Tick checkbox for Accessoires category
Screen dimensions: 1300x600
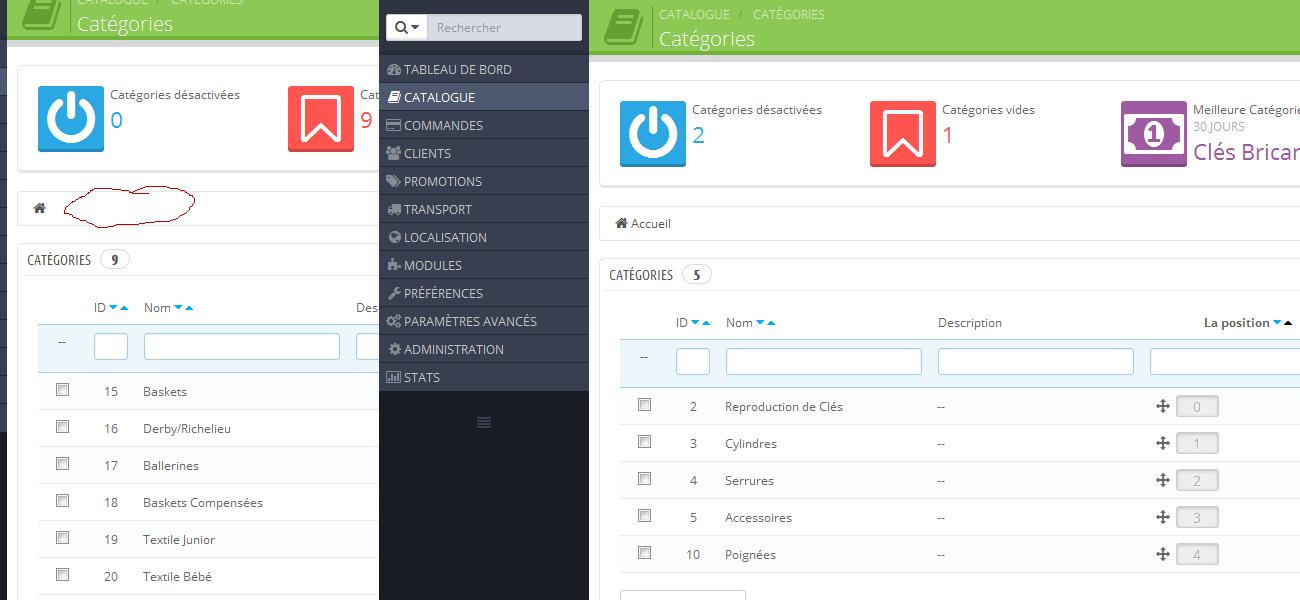click(x=644, y=516)
